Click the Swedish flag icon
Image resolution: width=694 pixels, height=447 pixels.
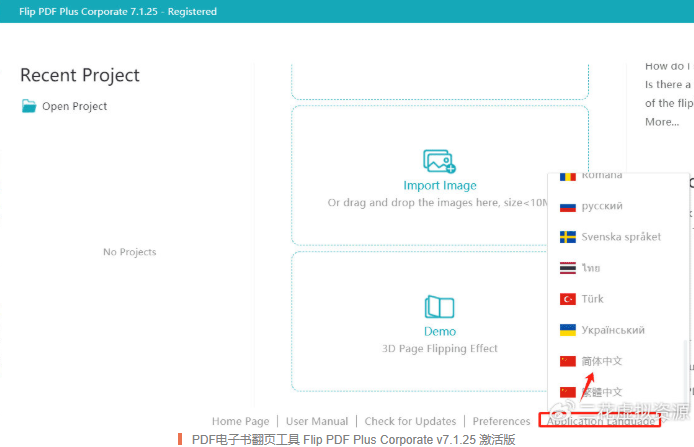[568, 237]
